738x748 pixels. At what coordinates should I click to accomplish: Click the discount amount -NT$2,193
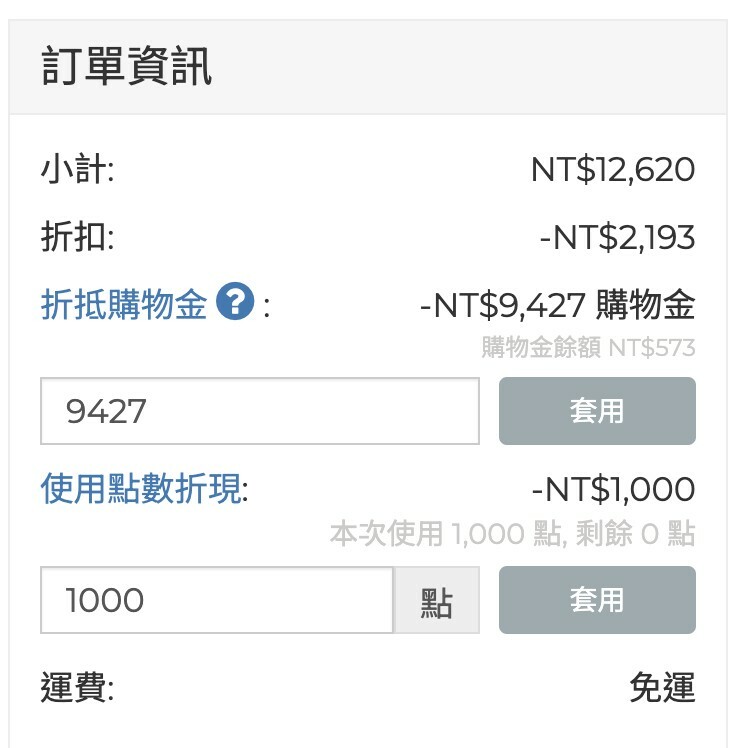(x=616, y=238)
